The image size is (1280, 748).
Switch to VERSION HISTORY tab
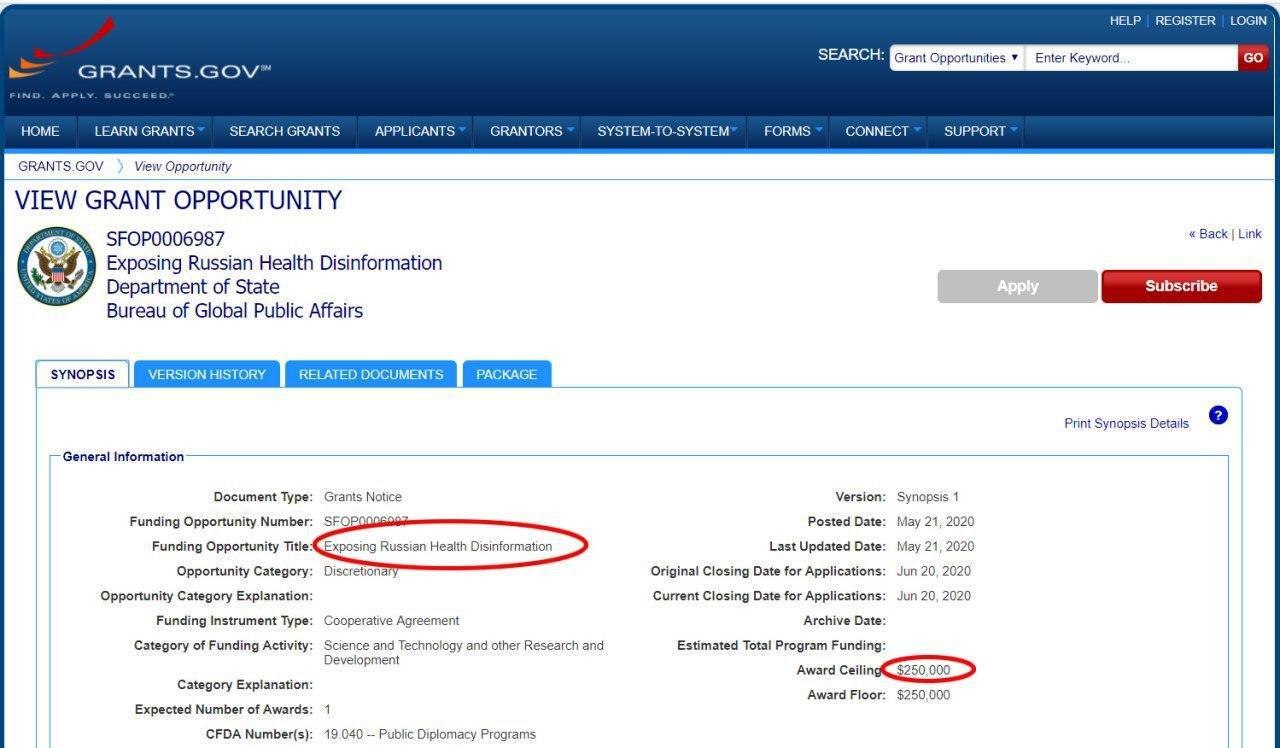[x=207, y=374]
